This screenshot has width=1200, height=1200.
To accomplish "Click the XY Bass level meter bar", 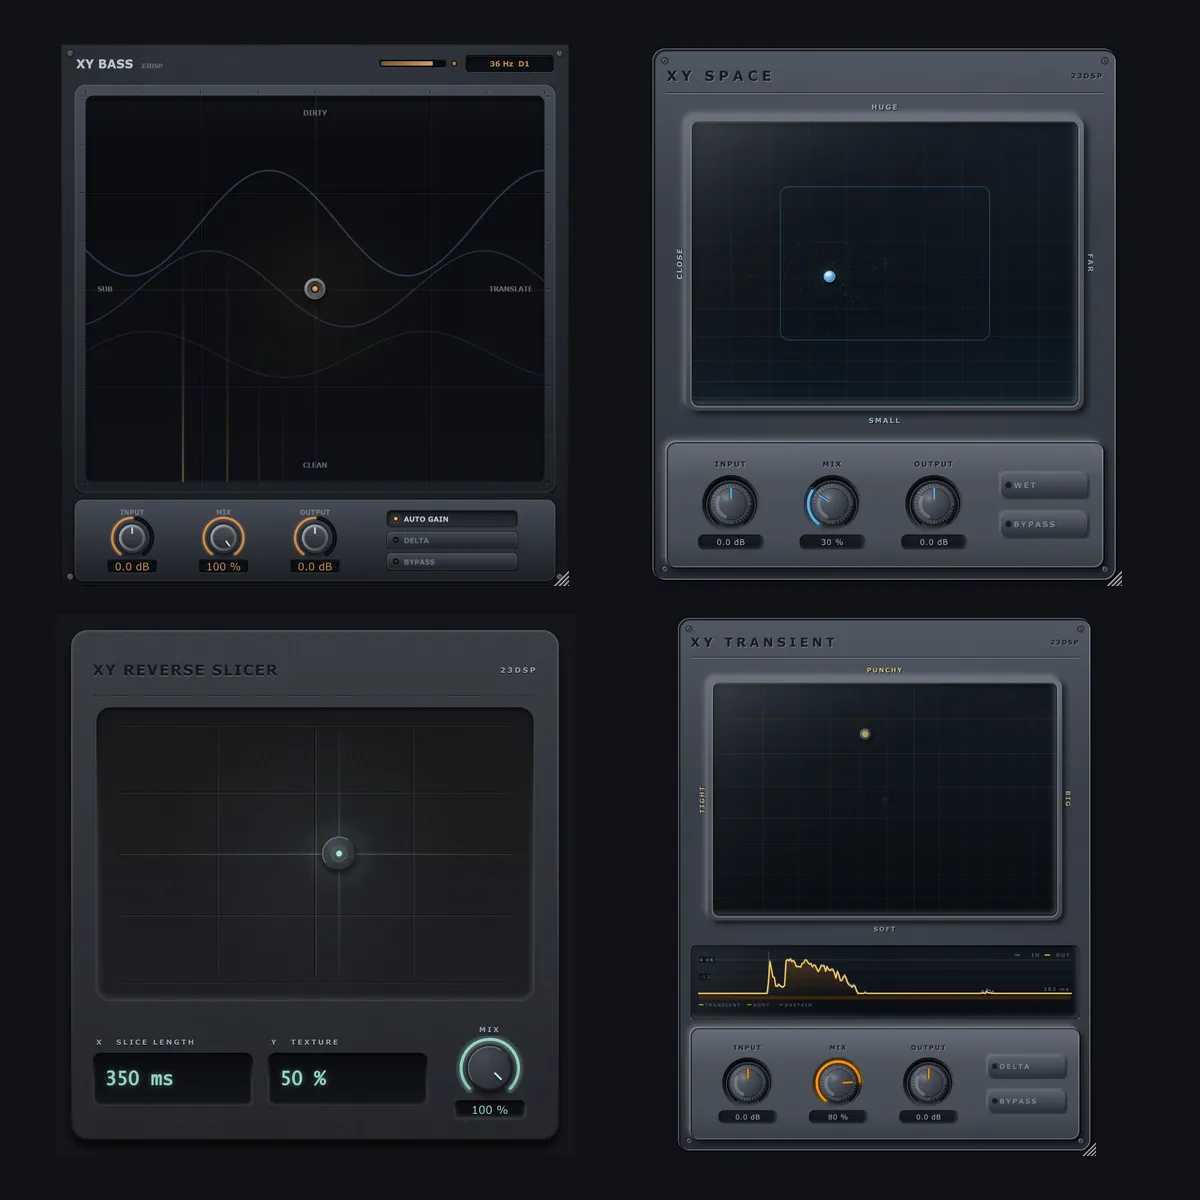I will click(413, 64).
